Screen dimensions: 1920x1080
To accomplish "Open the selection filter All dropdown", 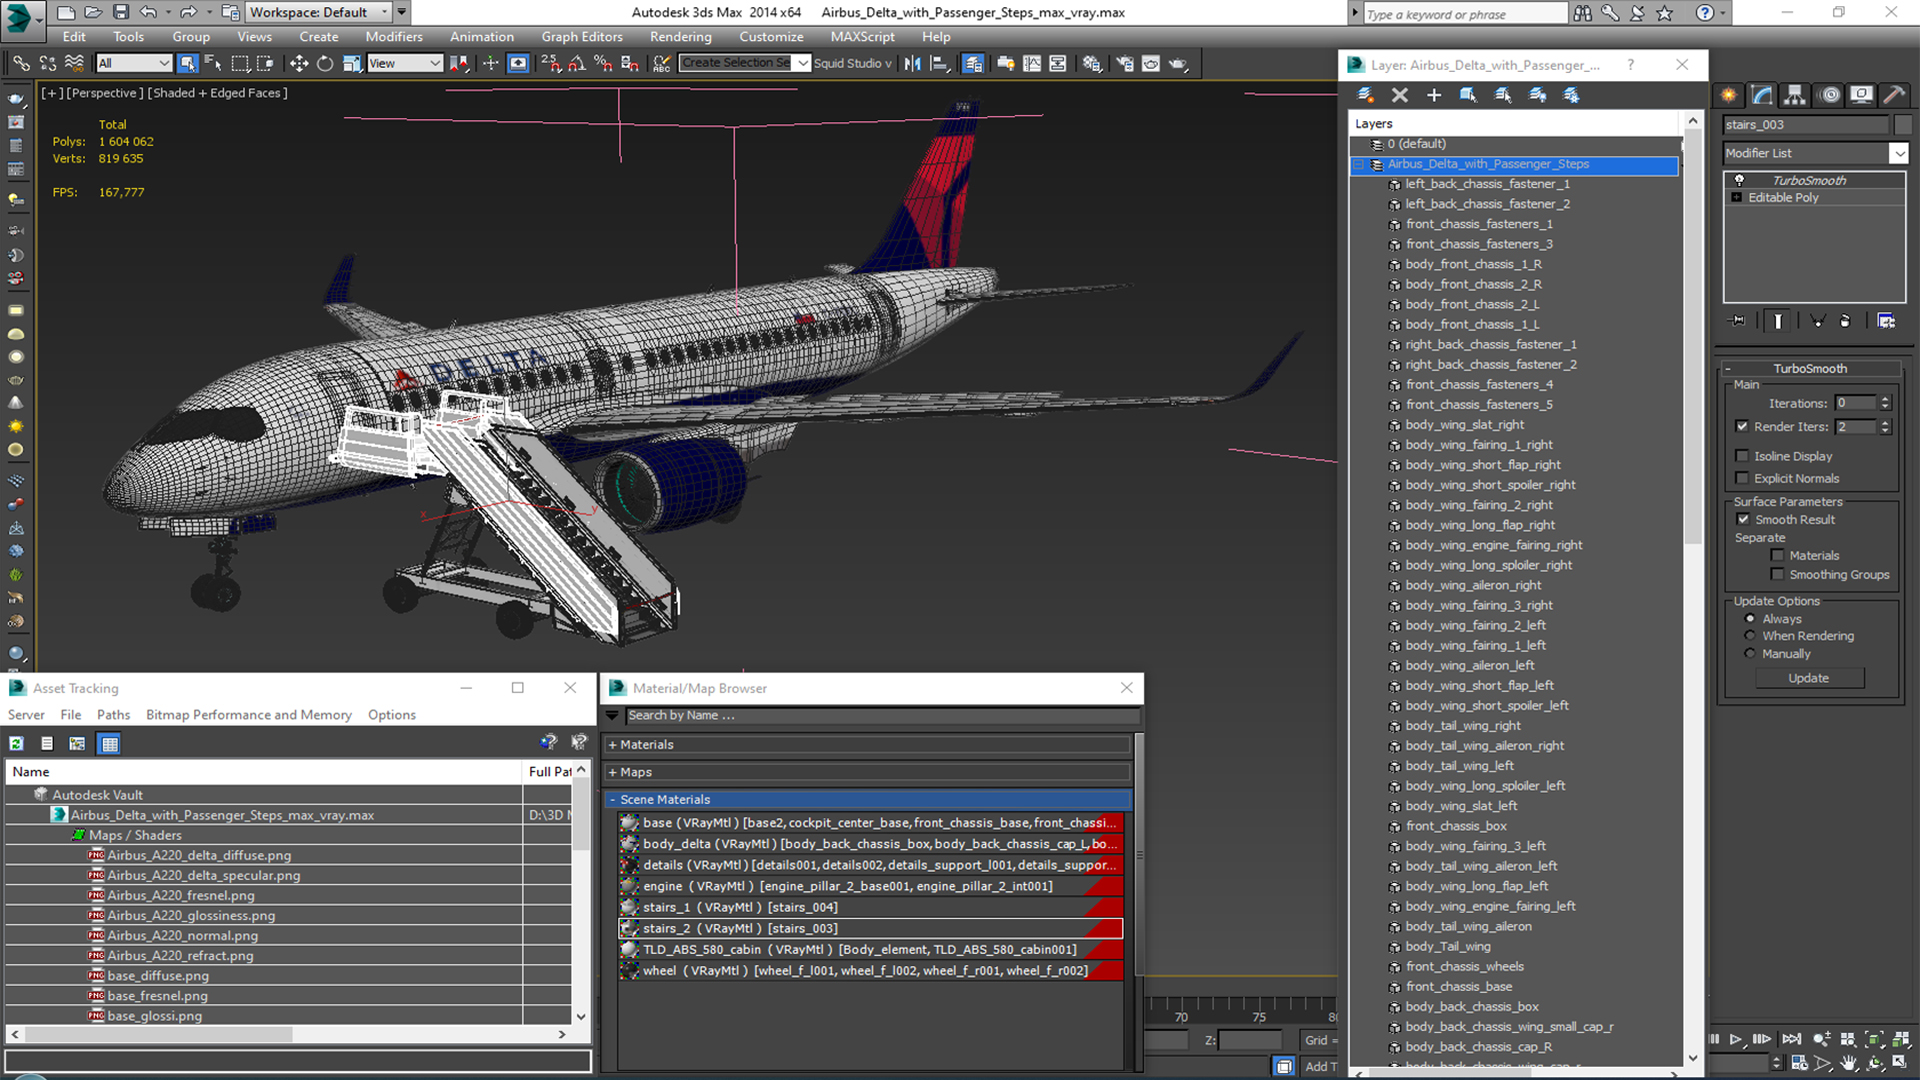I will (x=134, y=63).
